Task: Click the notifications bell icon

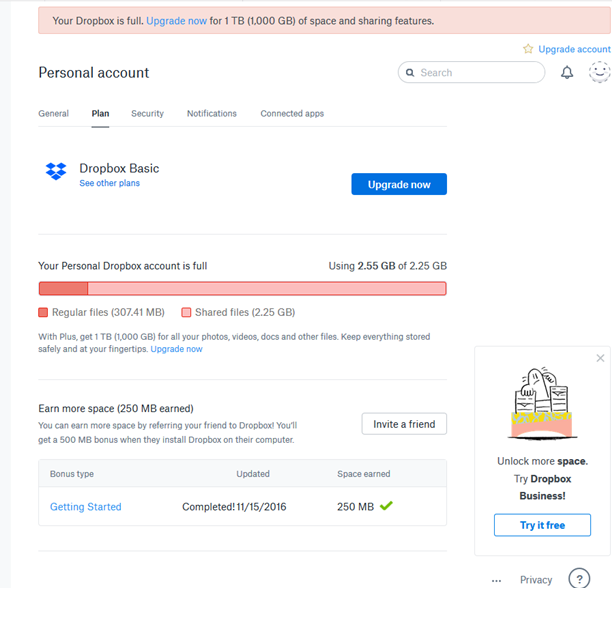Action: coord(567,73)
